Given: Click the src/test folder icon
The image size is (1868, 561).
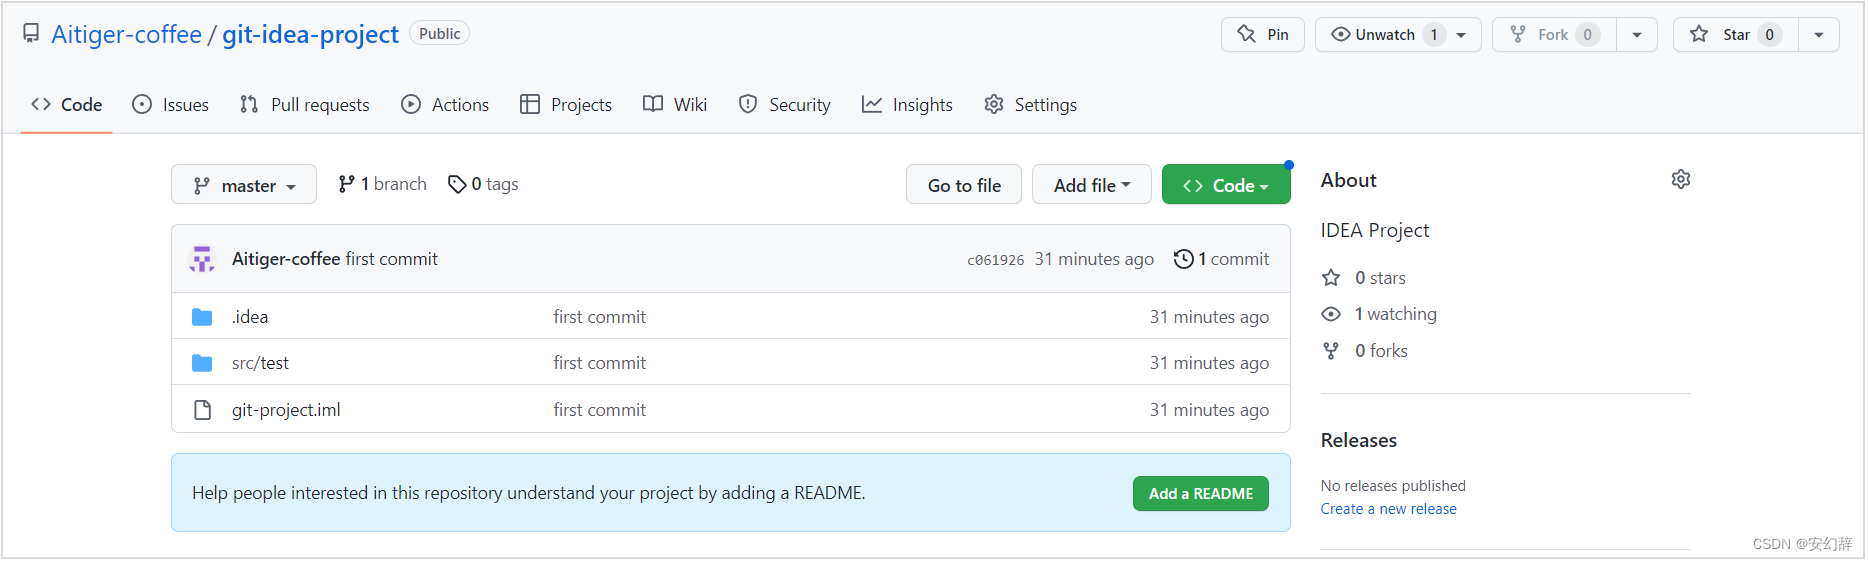Looking at the screenshot, I should (202, 363).
